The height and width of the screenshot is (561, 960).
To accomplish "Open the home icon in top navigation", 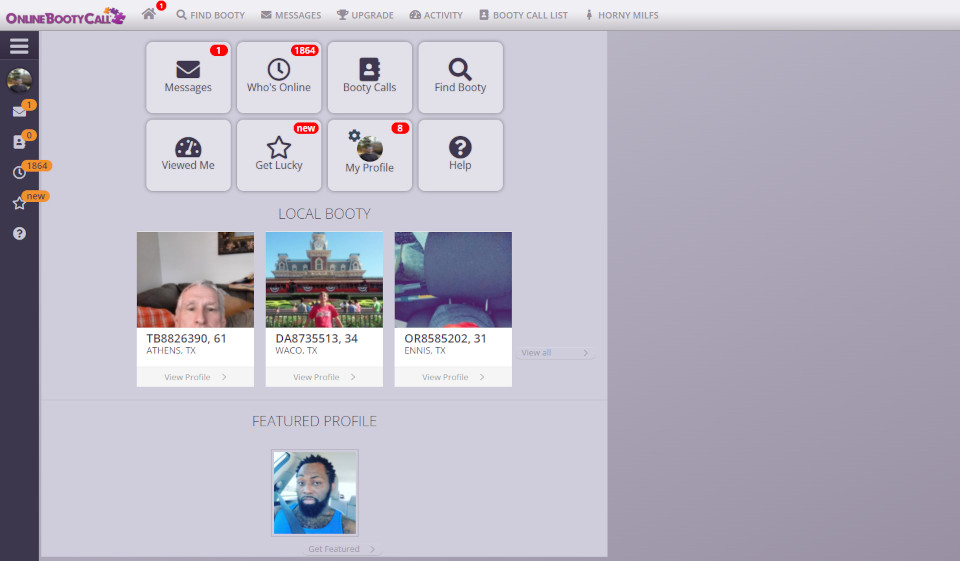I will coord(149,14).
